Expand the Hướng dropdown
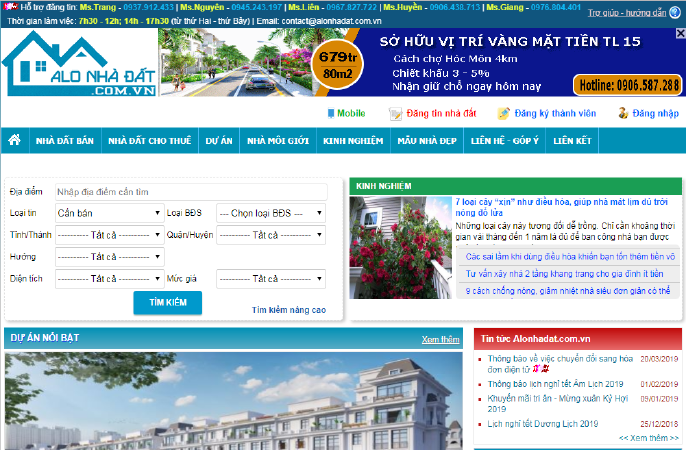 click(109, 257)
